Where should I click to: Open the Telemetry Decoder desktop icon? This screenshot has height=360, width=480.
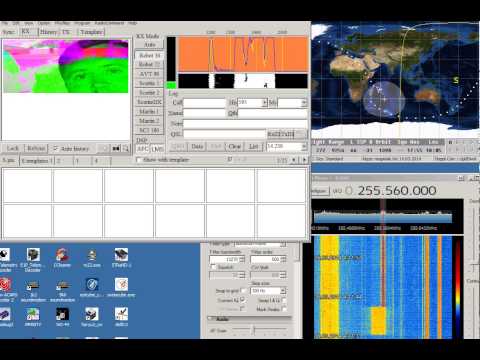6,260
